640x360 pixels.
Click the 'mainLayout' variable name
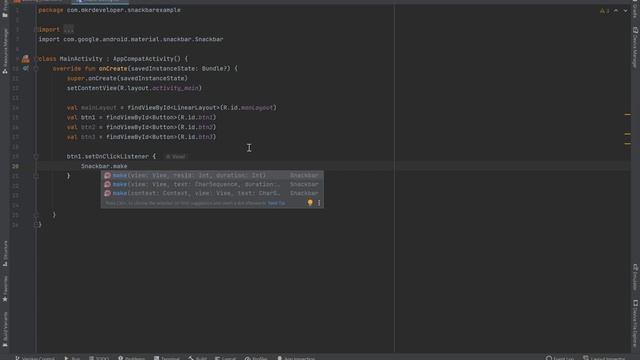99,108
